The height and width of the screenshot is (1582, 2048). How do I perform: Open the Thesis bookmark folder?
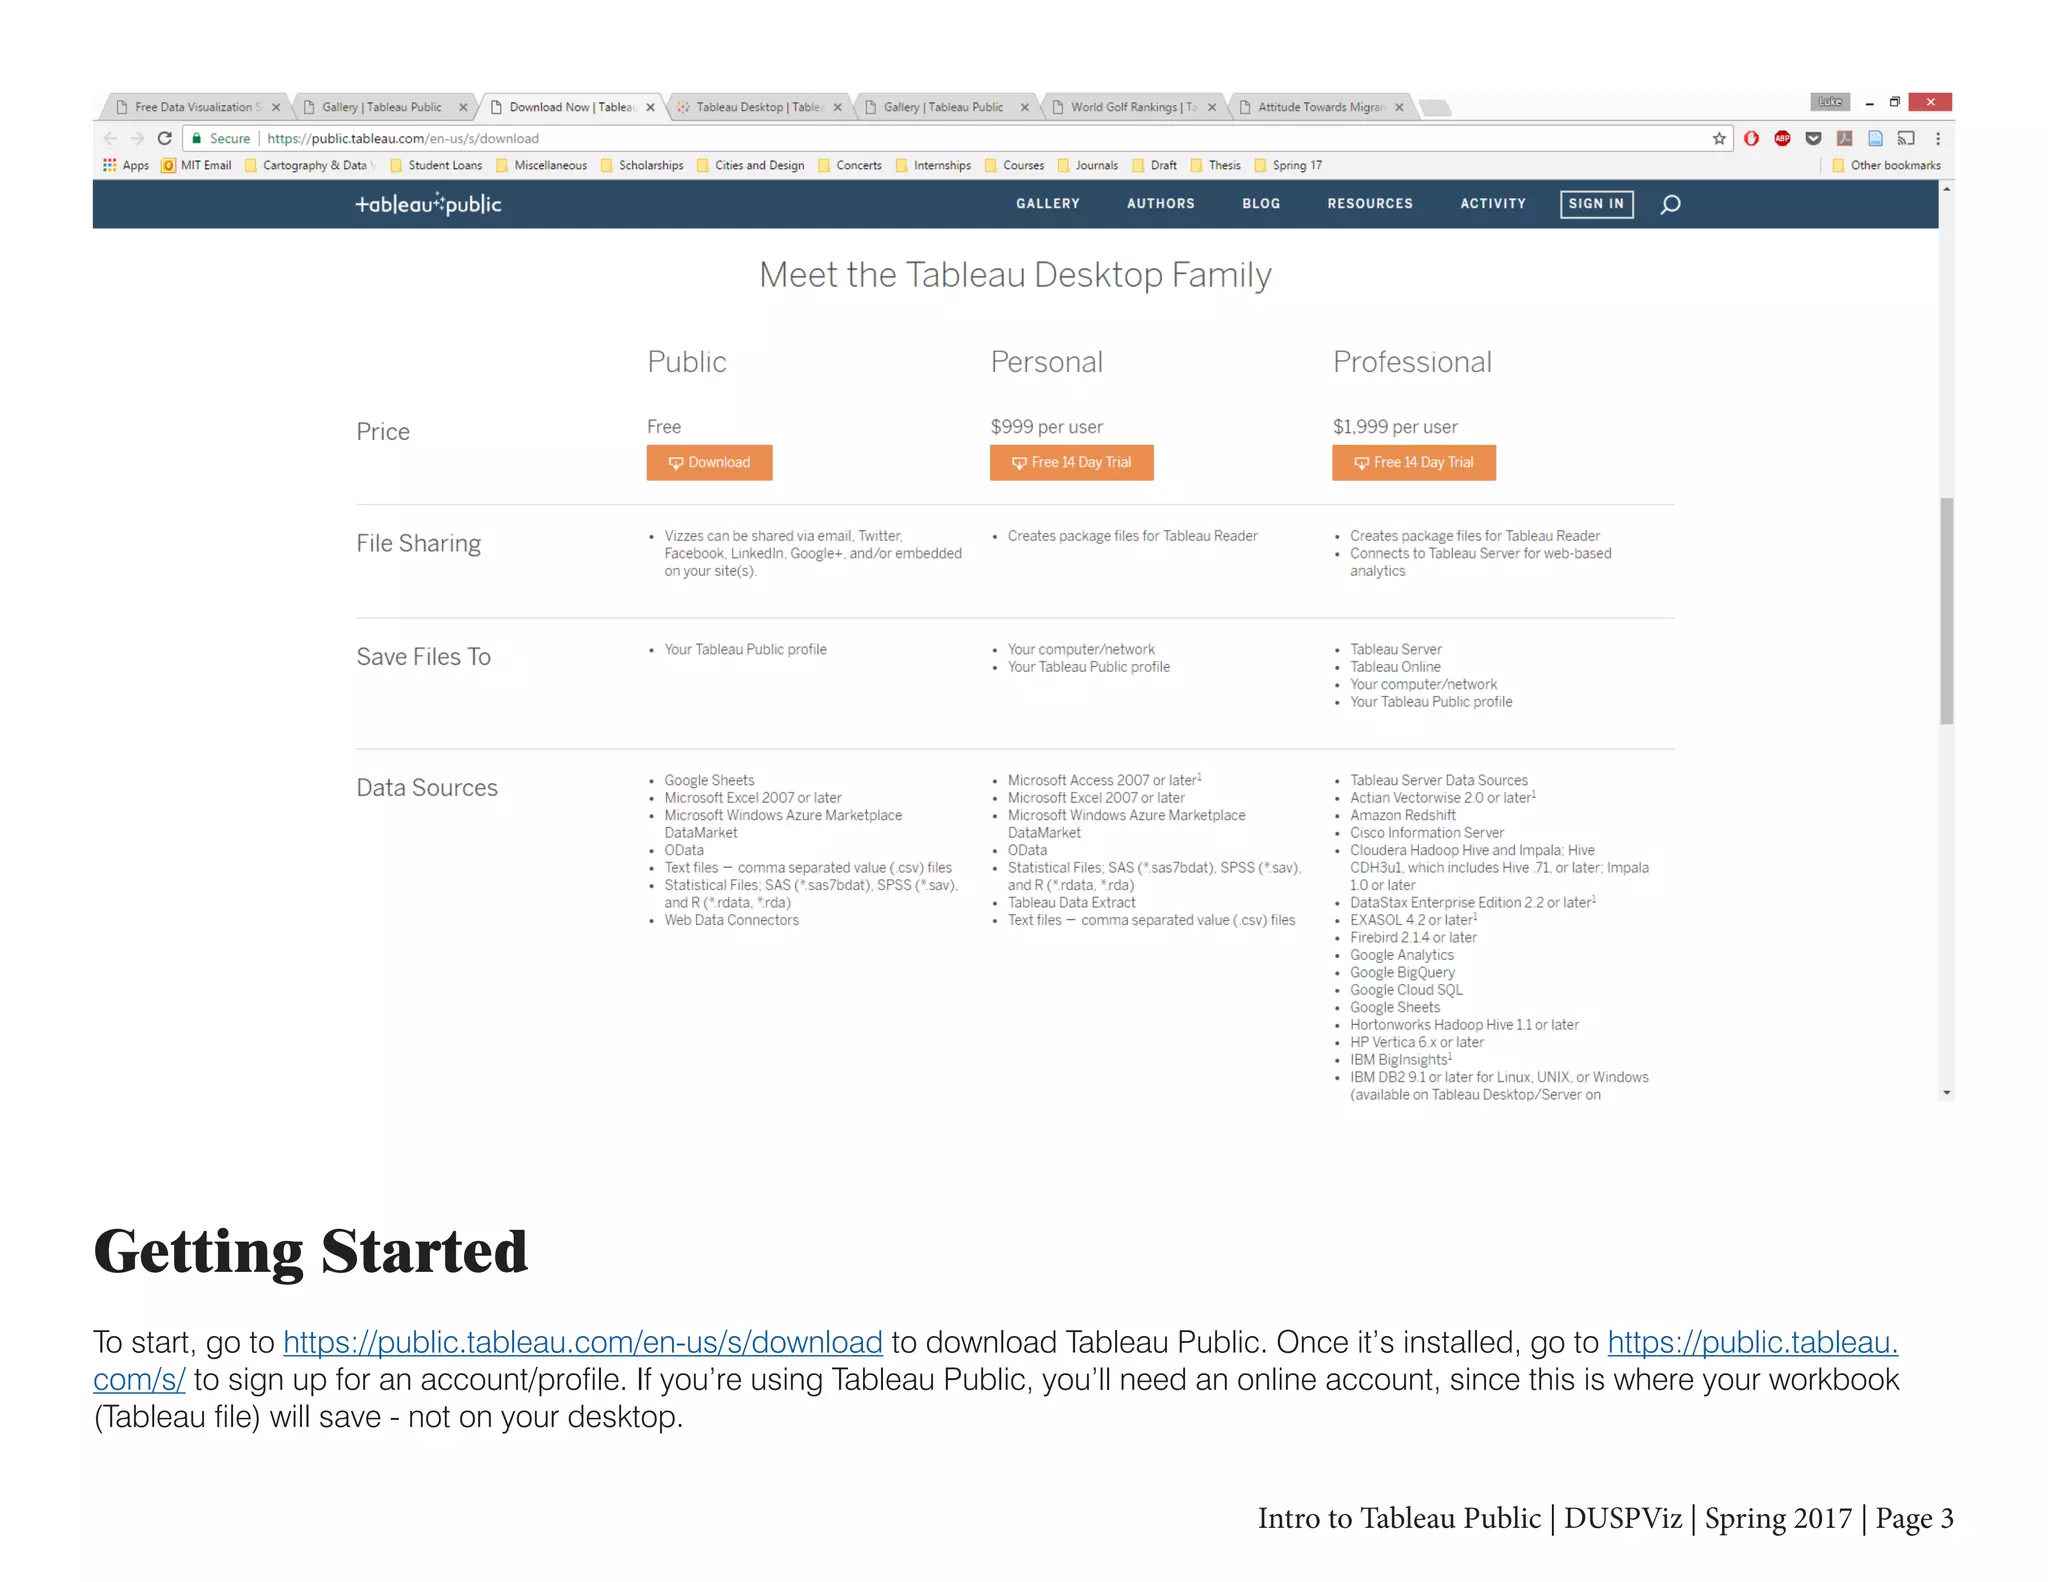pyautogui.click(x=1215, y=165)
